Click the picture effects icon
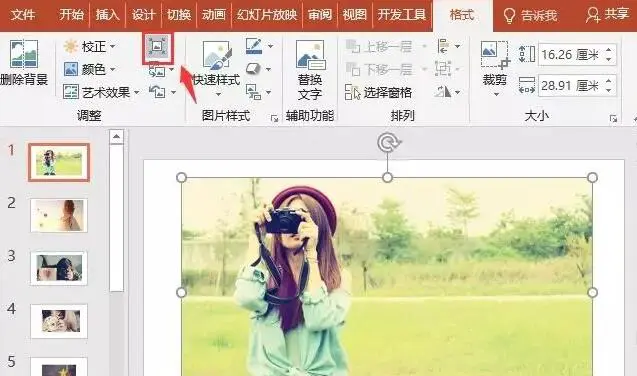This screenshot has width=637, height=376. point(254,69)
